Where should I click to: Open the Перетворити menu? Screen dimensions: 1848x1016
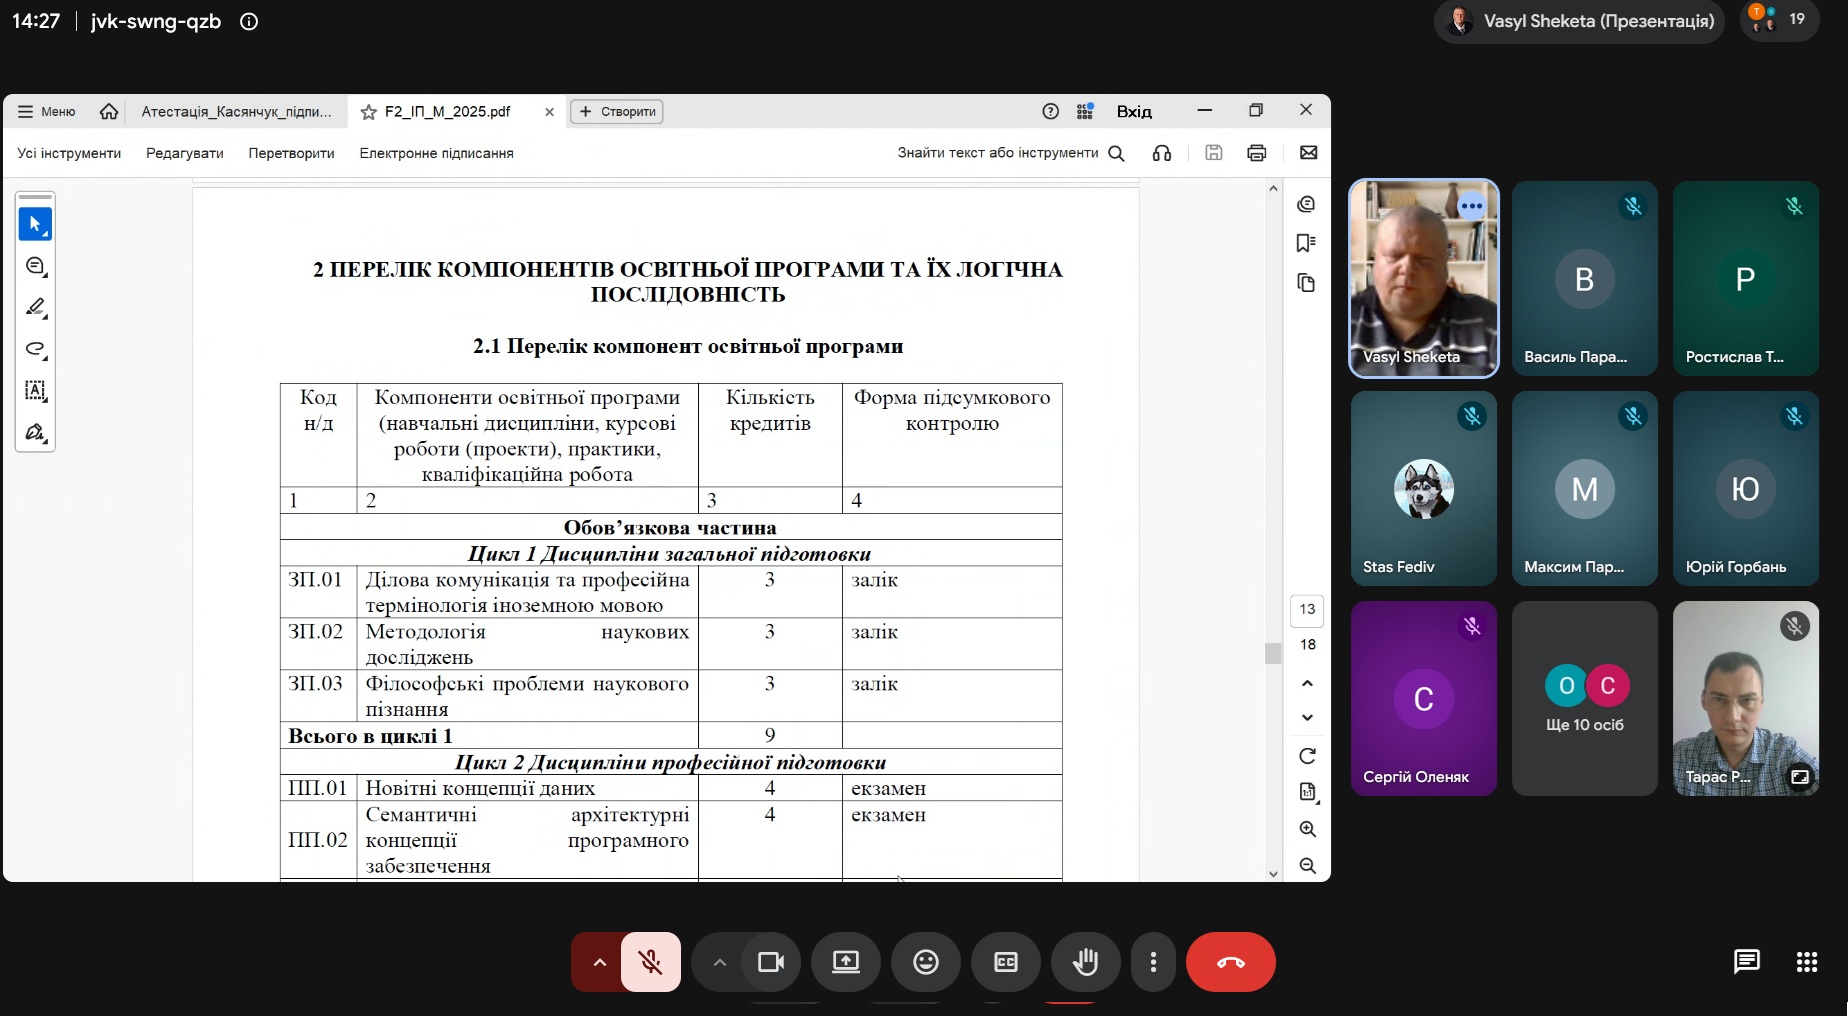291,153
